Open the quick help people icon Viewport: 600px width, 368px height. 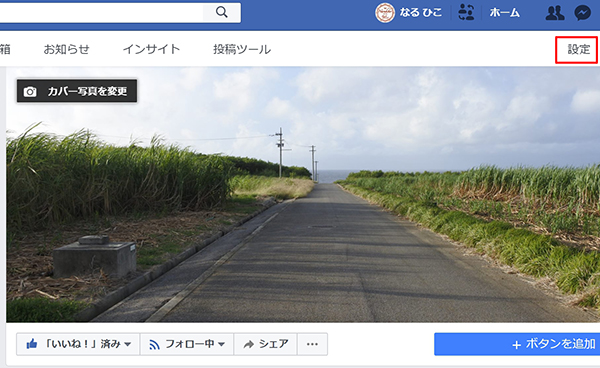tap(466, 12)
